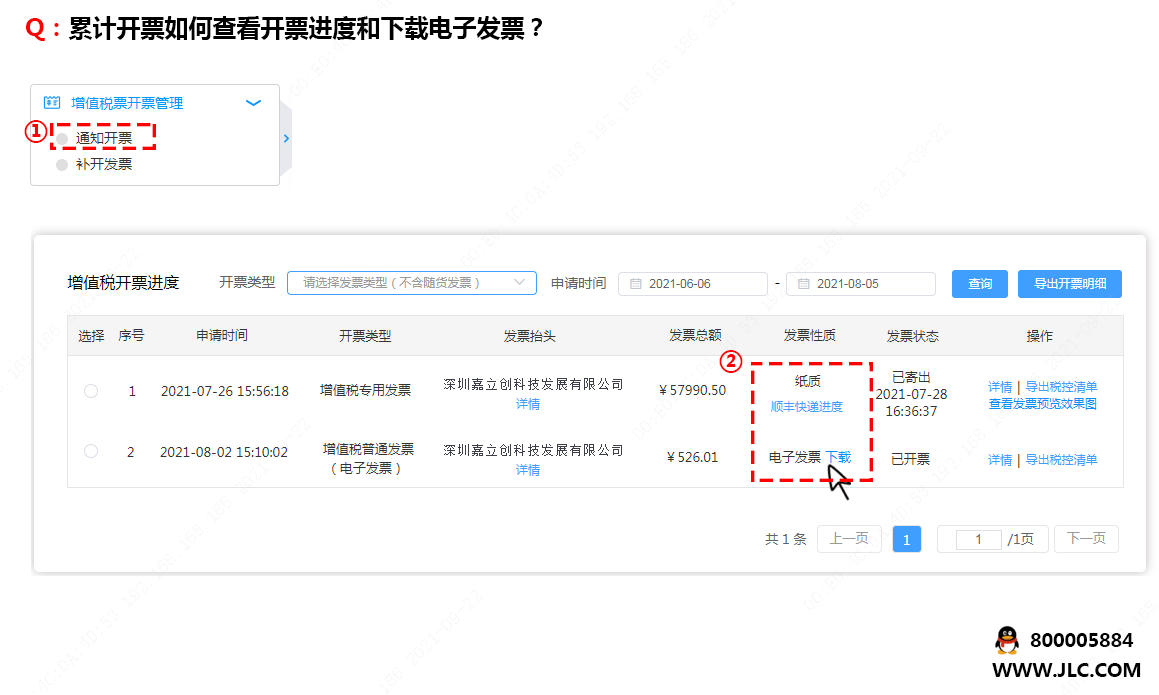Click 导出税控清单 for row 2
Viewport: 1159px width, 695px height.
[1060, 460]
